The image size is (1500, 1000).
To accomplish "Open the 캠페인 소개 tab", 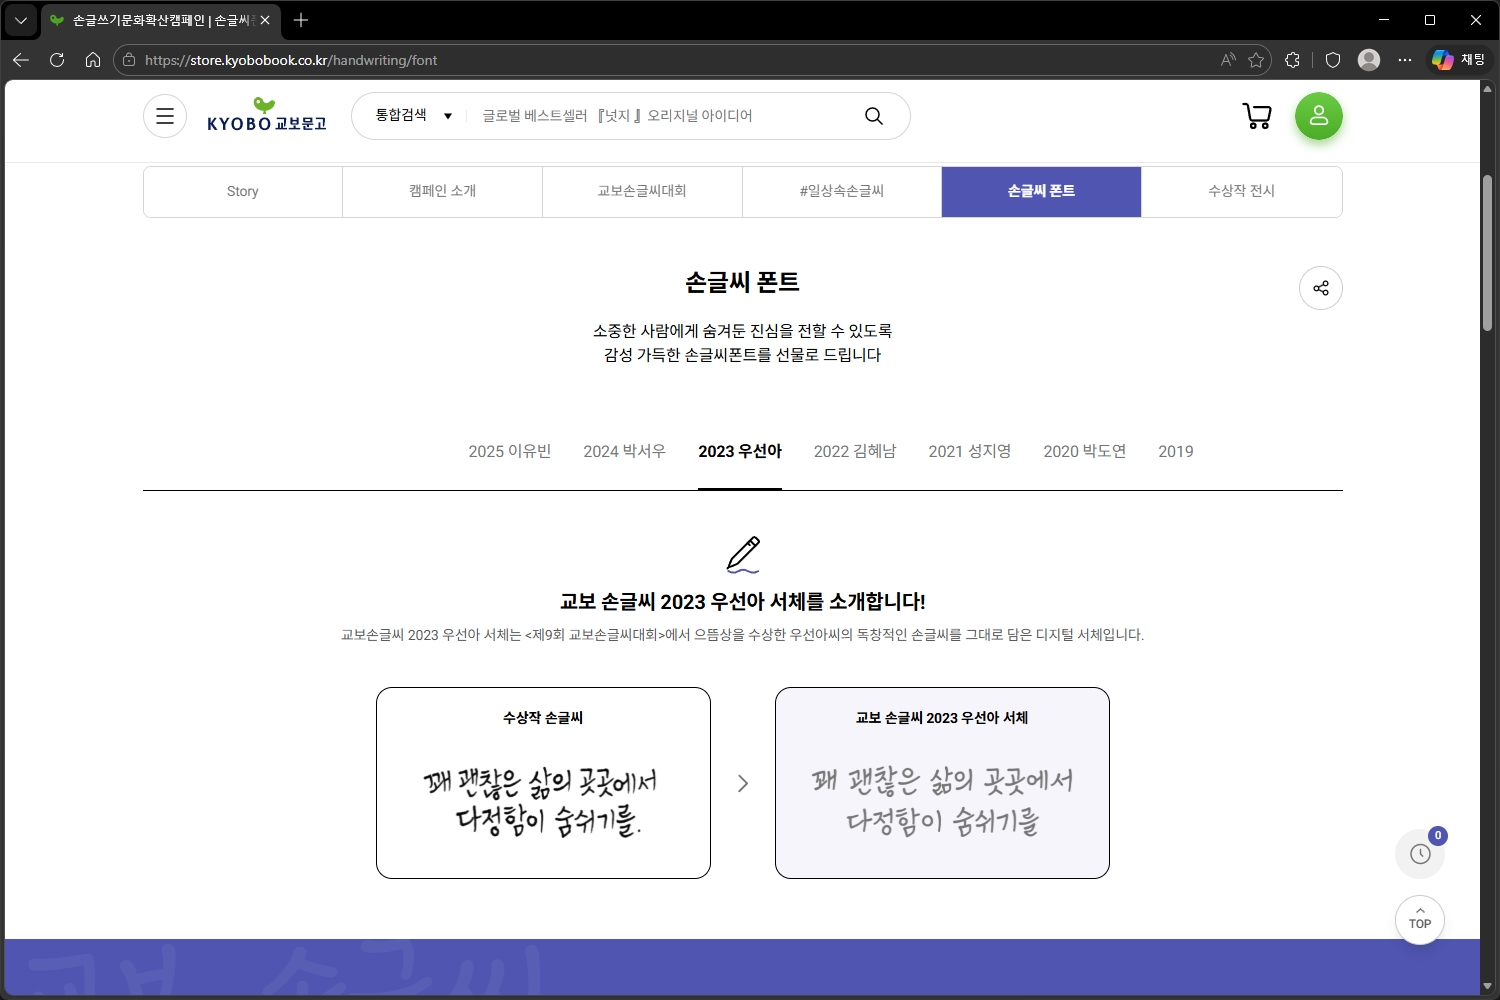I will (x=442, y=191).
